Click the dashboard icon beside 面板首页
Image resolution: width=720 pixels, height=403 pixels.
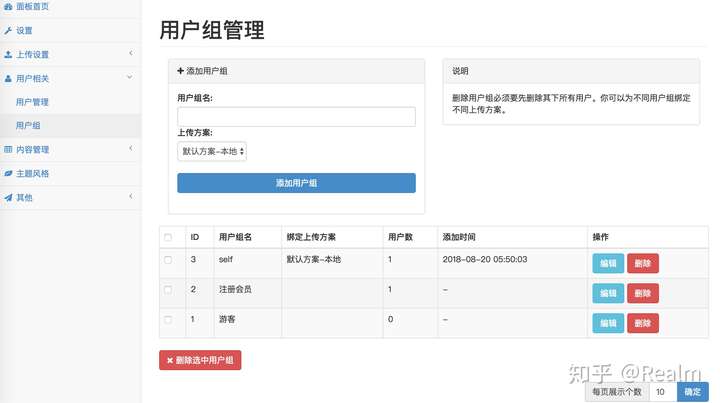click(x=8, y=6)
